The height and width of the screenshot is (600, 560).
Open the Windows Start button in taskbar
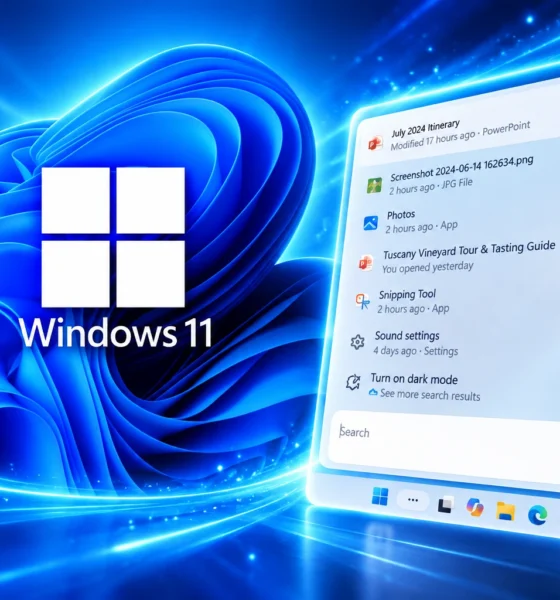coord(380,496)
